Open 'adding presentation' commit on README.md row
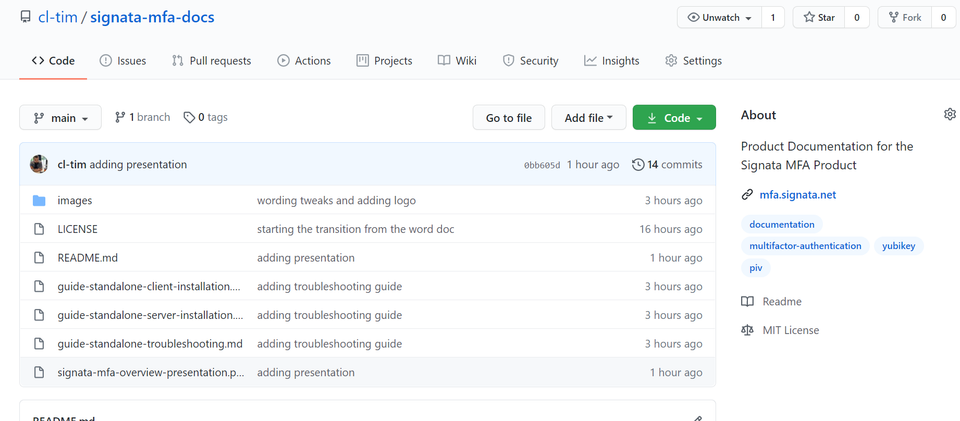This screenshot has width=960, height=421. click(x=306, y=258)
